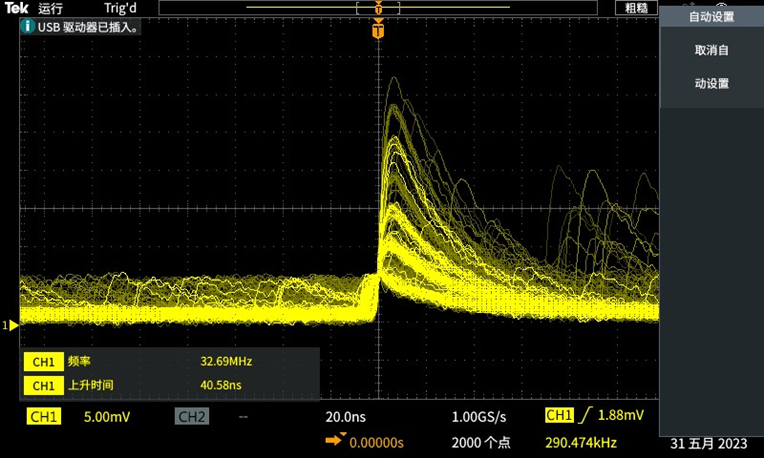Screen dimensions: 764x458
Task: Click the orange trigger position T marker
Action: point(377,31)
